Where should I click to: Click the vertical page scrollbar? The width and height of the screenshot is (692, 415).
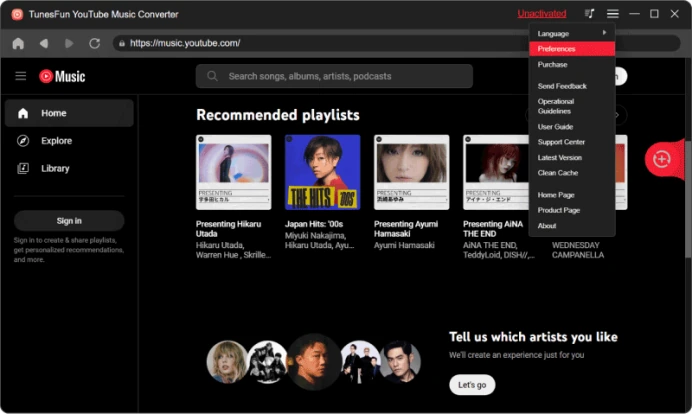click(x=688, y=197)
